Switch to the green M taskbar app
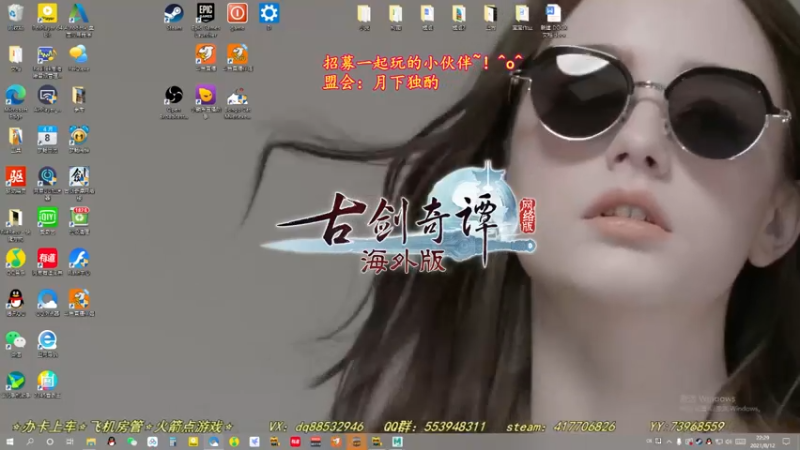800x450 pixels. (x=397, y=442)
